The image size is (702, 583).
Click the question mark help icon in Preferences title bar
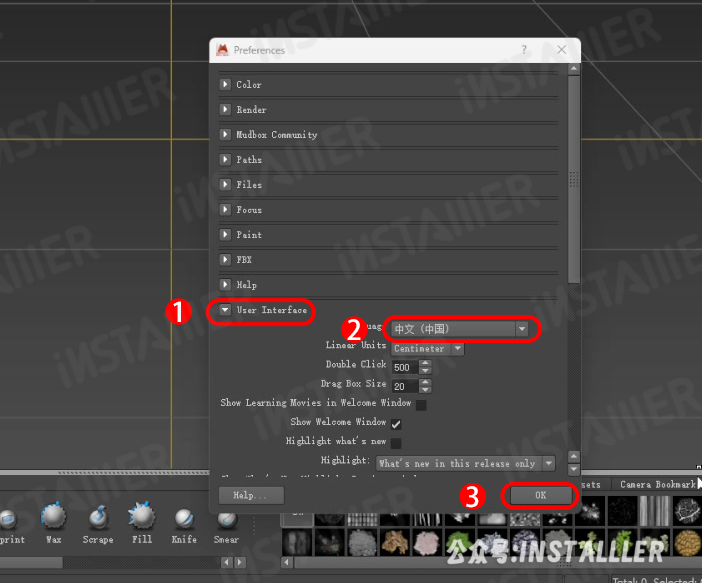[524, 50]
